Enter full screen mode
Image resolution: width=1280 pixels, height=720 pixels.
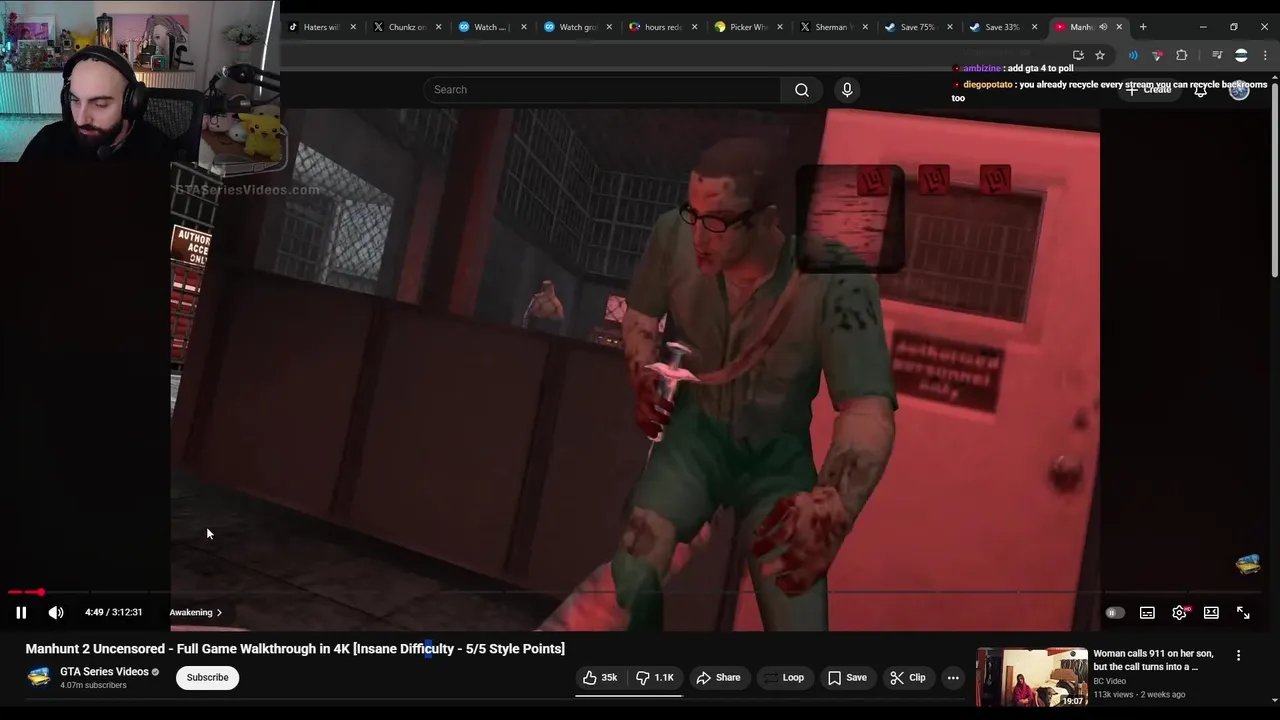(1243, 612)
